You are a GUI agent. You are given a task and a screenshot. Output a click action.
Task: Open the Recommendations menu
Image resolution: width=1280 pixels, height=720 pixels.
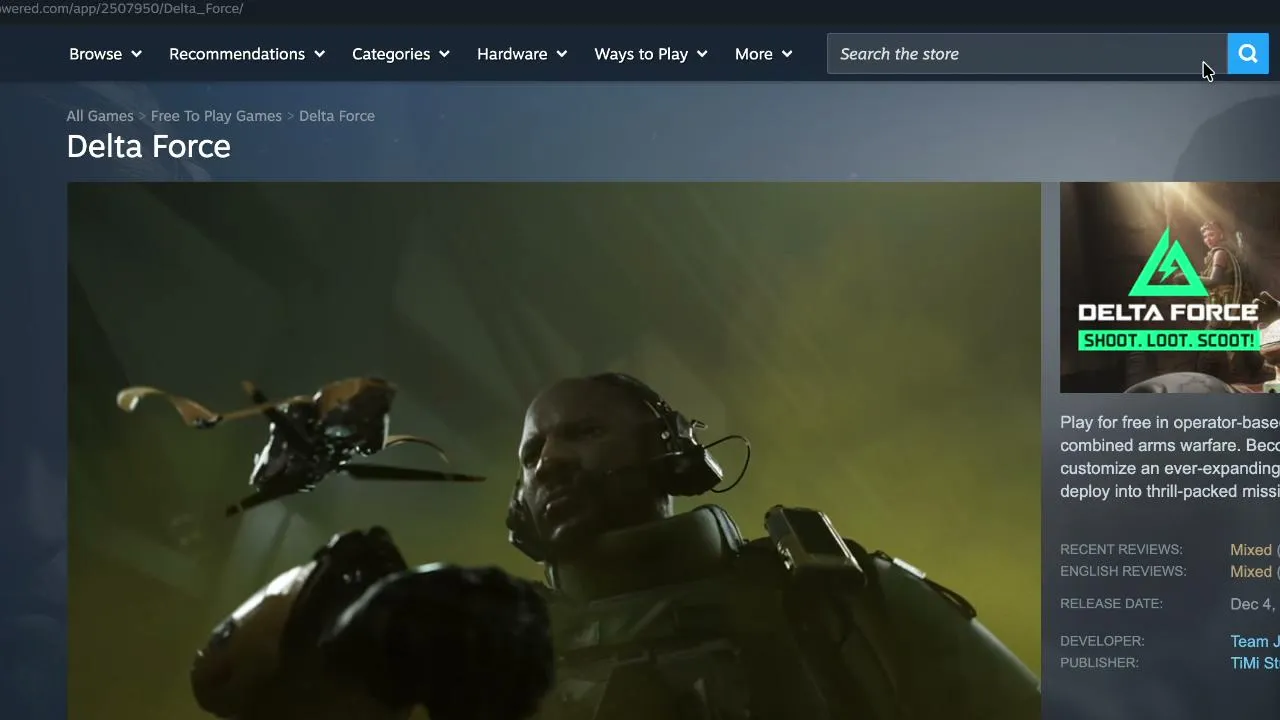point(247,54)
